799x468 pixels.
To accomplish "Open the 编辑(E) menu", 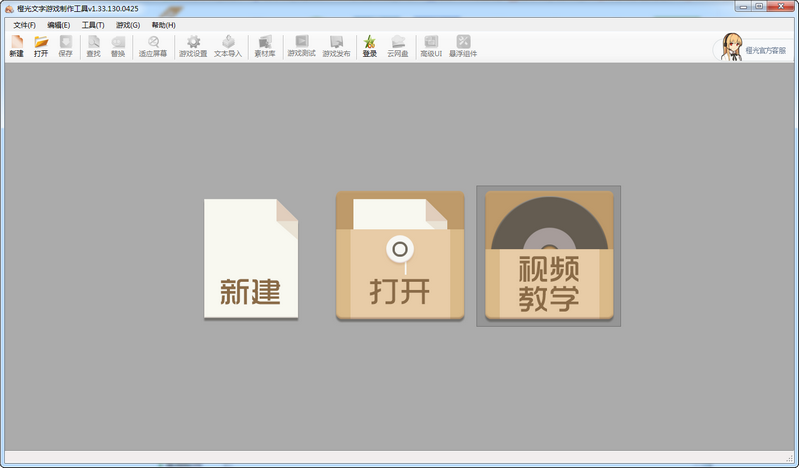I will [x=59, y=25].
